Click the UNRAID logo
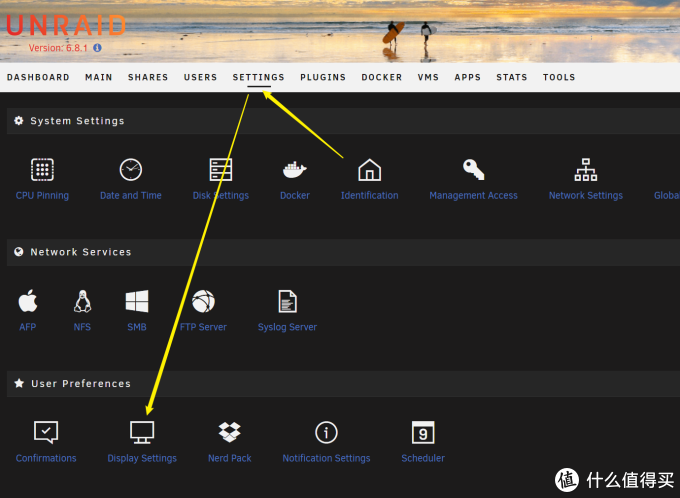 pos(65,26)
